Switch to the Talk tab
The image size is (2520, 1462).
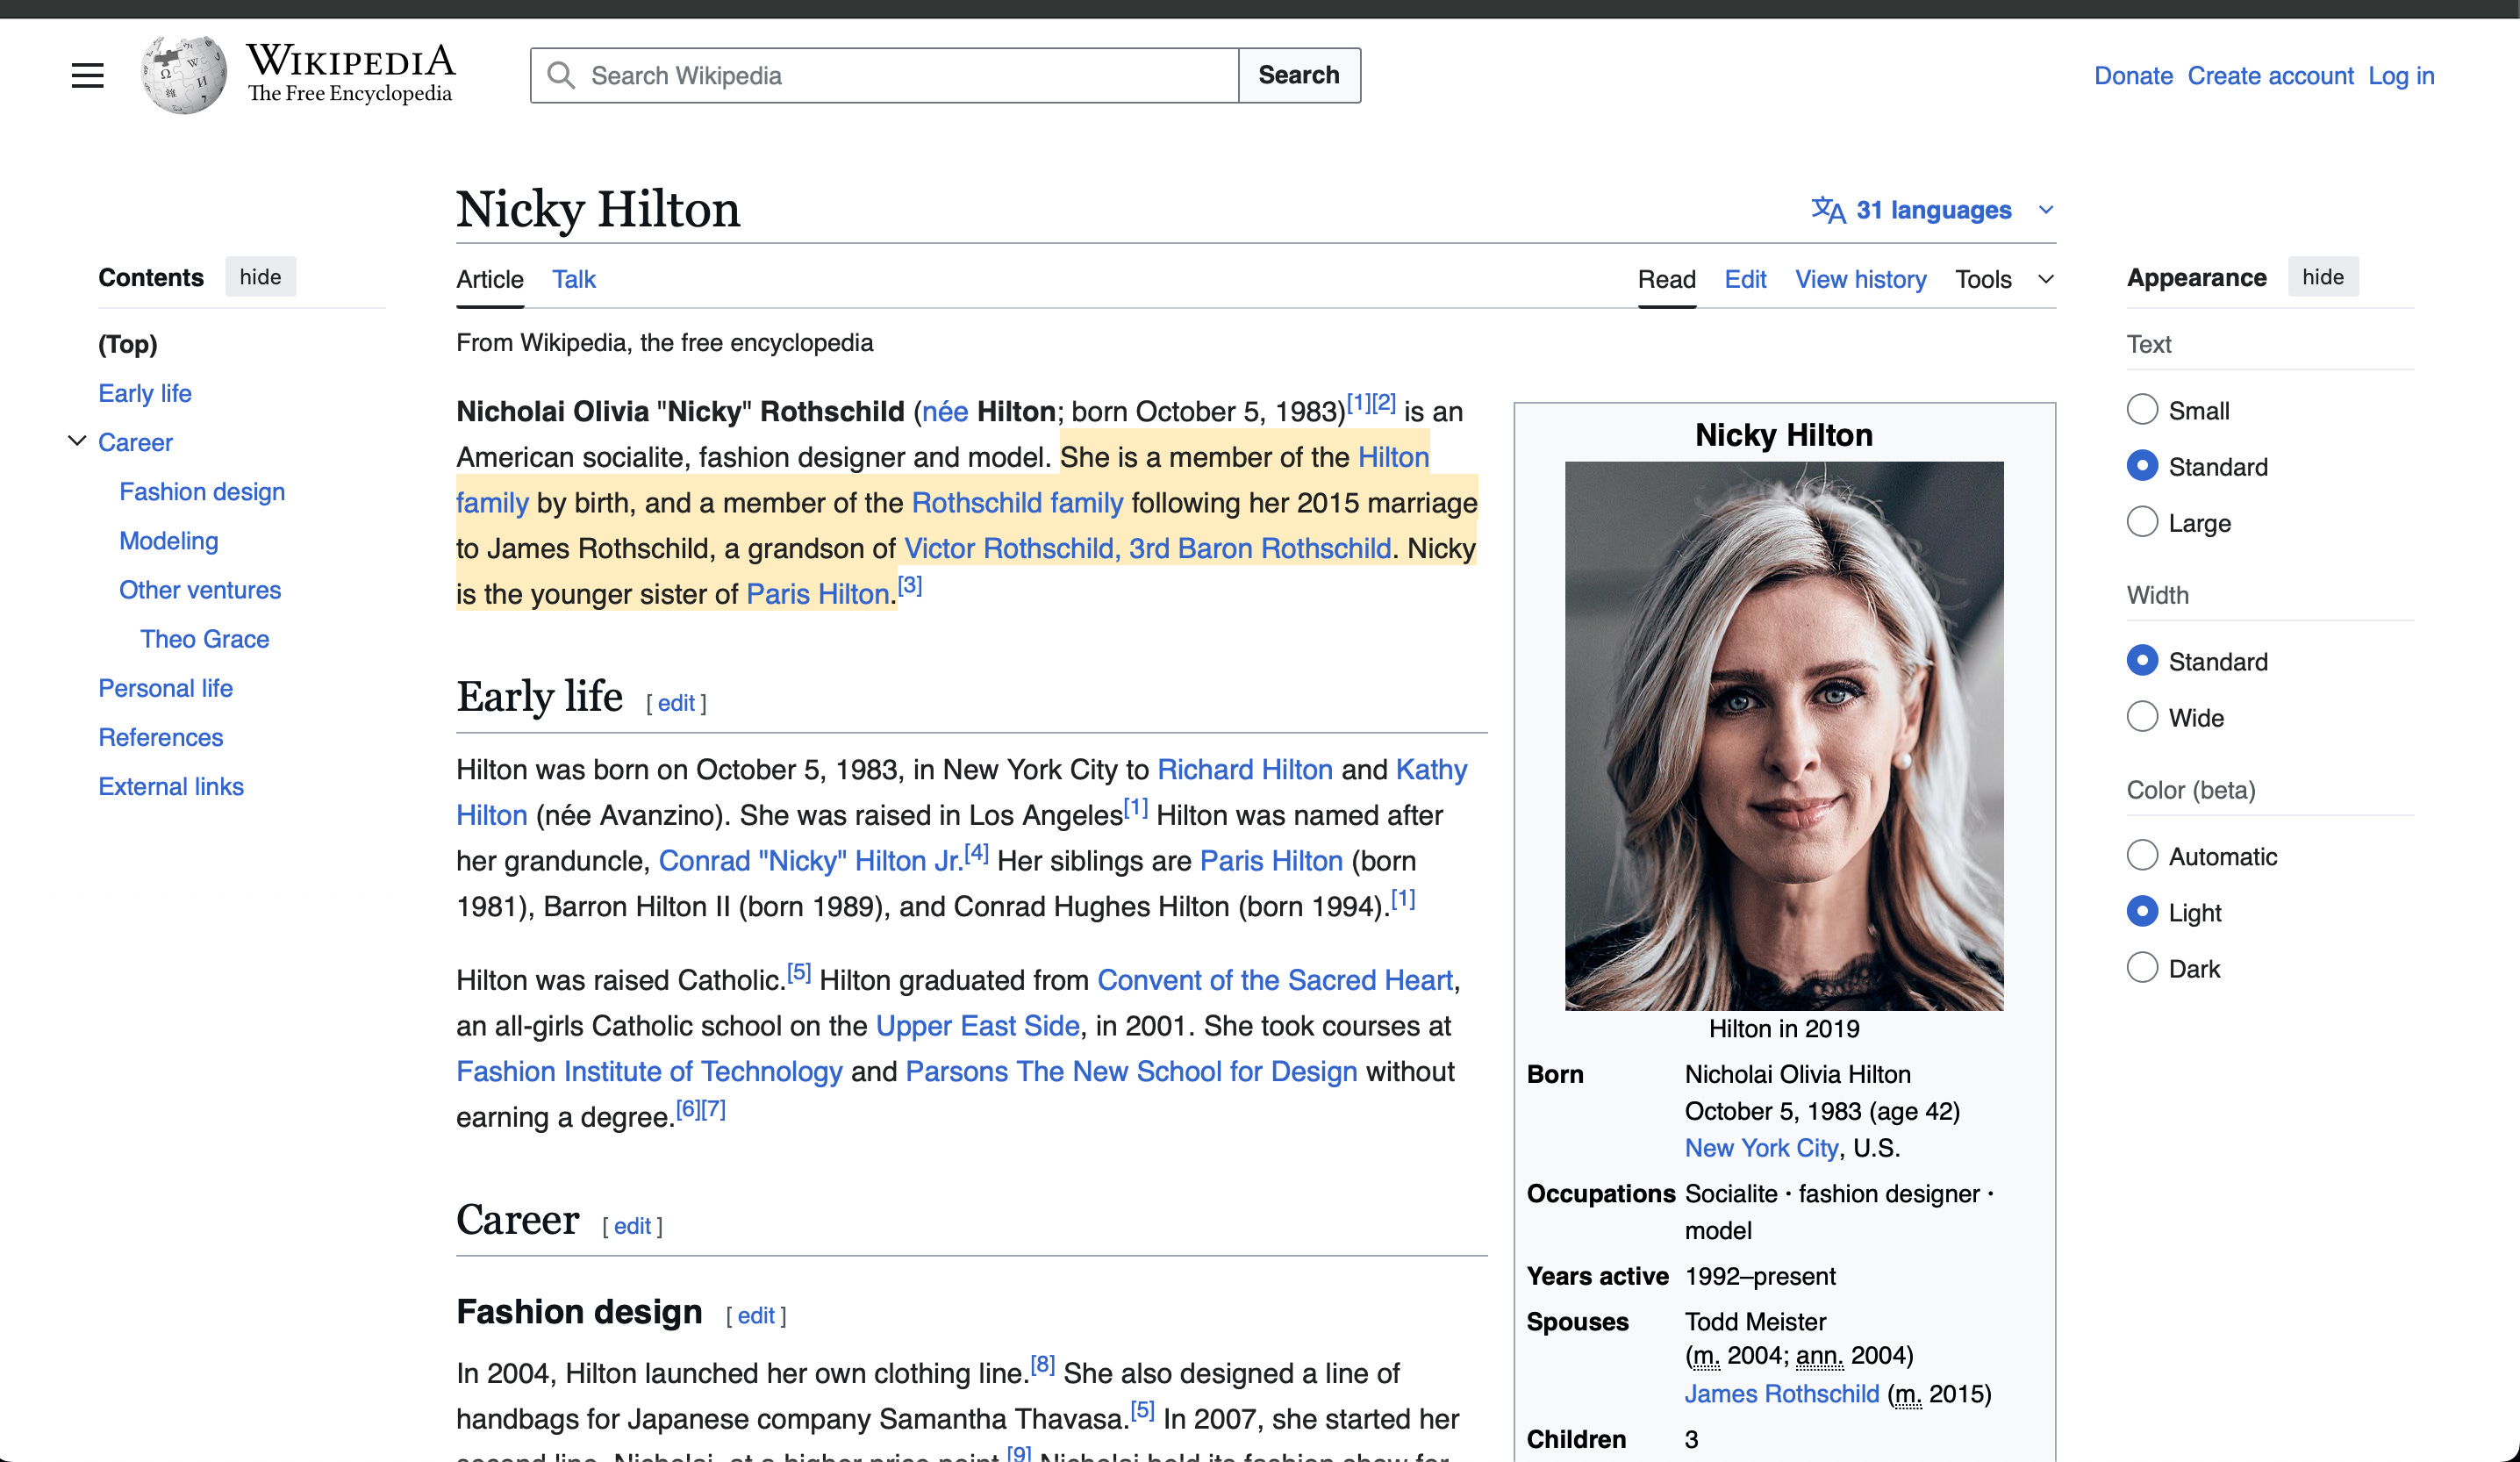573,279
